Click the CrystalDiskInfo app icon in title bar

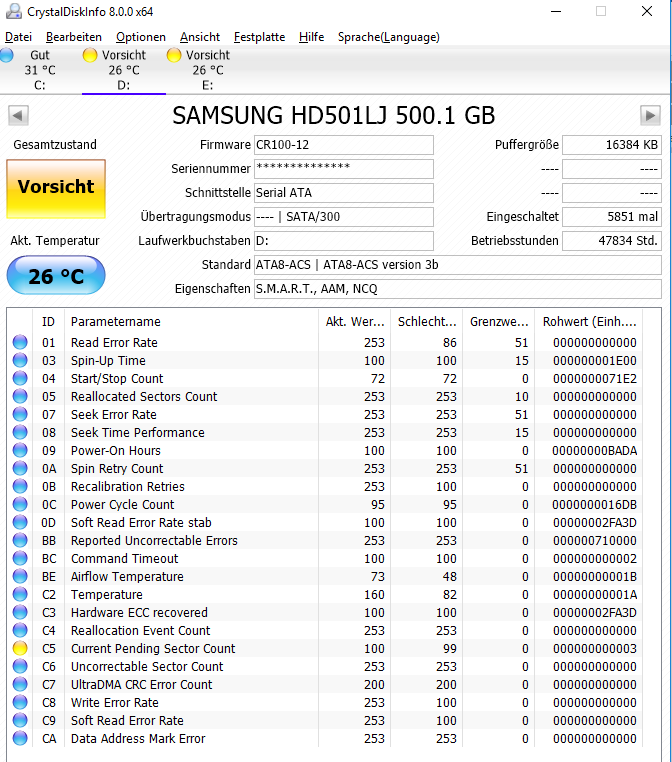coord(14,11)
